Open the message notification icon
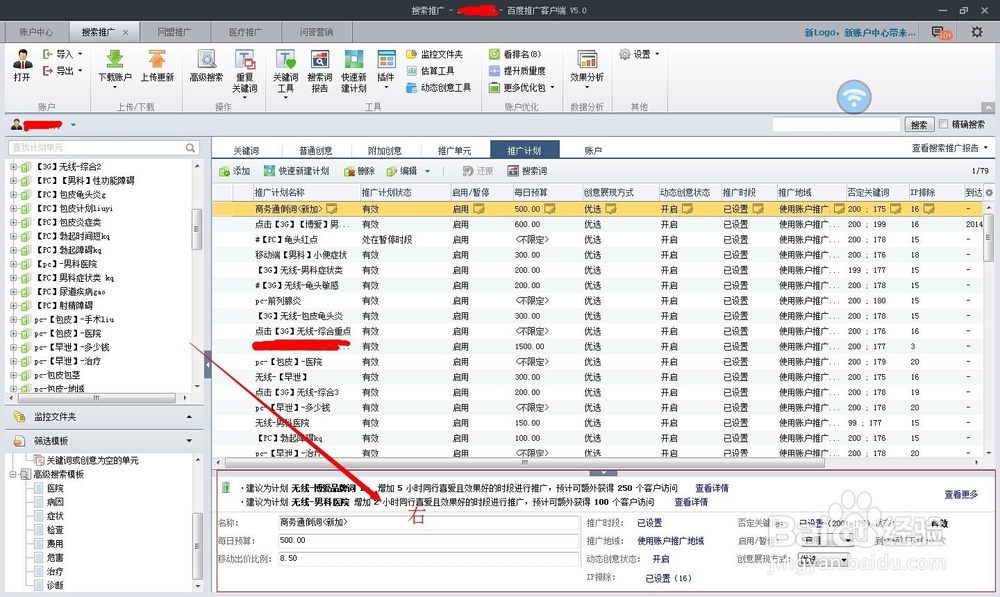The image size is (1000, 597). point(941,32)
